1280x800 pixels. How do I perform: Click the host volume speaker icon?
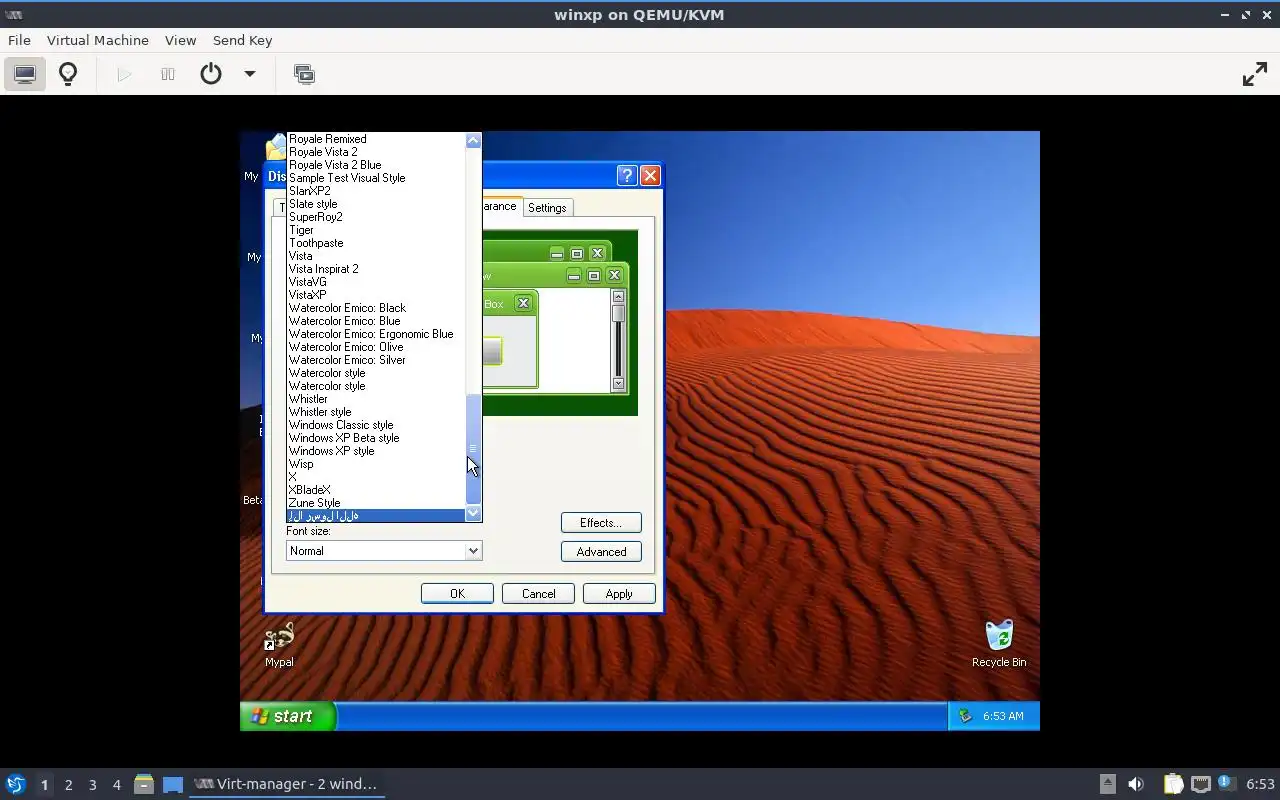pyautogui.click(x=1136, y=784)
